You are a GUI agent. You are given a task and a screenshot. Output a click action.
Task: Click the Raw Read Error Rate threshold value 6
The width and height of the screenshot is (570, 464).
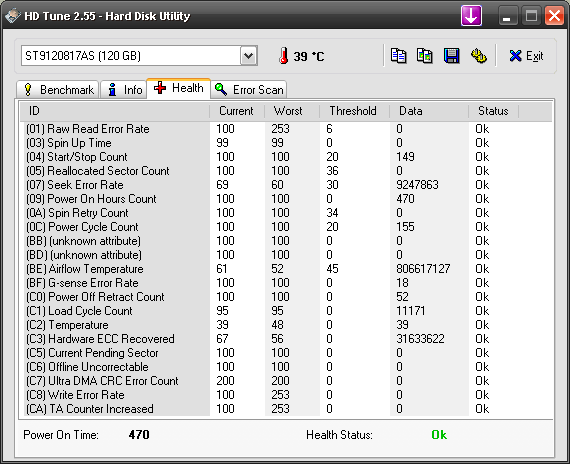pyautogui.click(x=329, y=129)
